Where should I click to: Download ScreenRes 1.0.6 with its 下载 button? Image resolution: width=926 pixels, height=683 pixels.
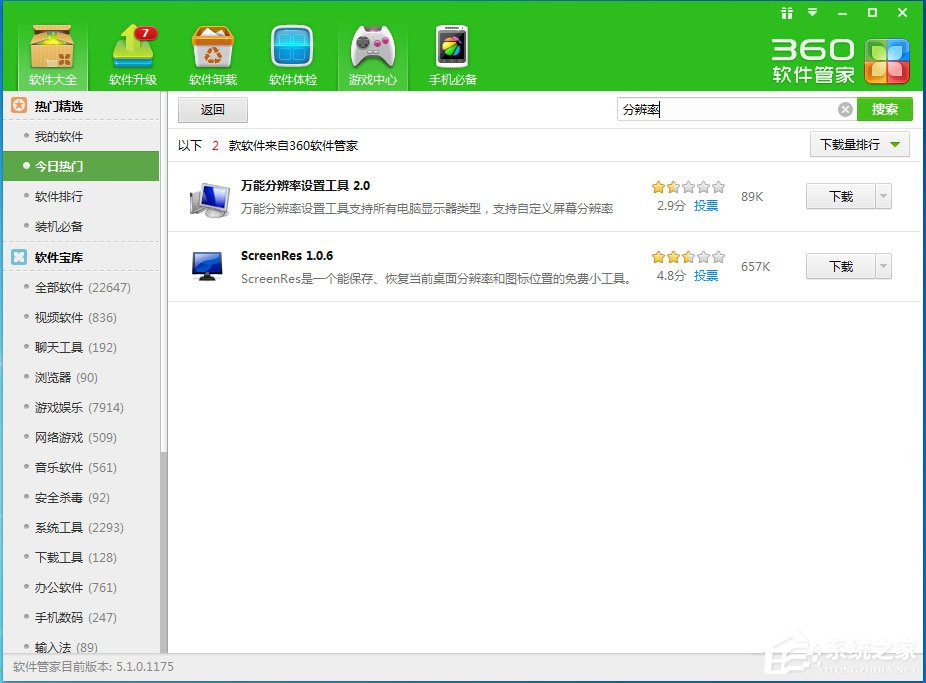tap(842, 266)
